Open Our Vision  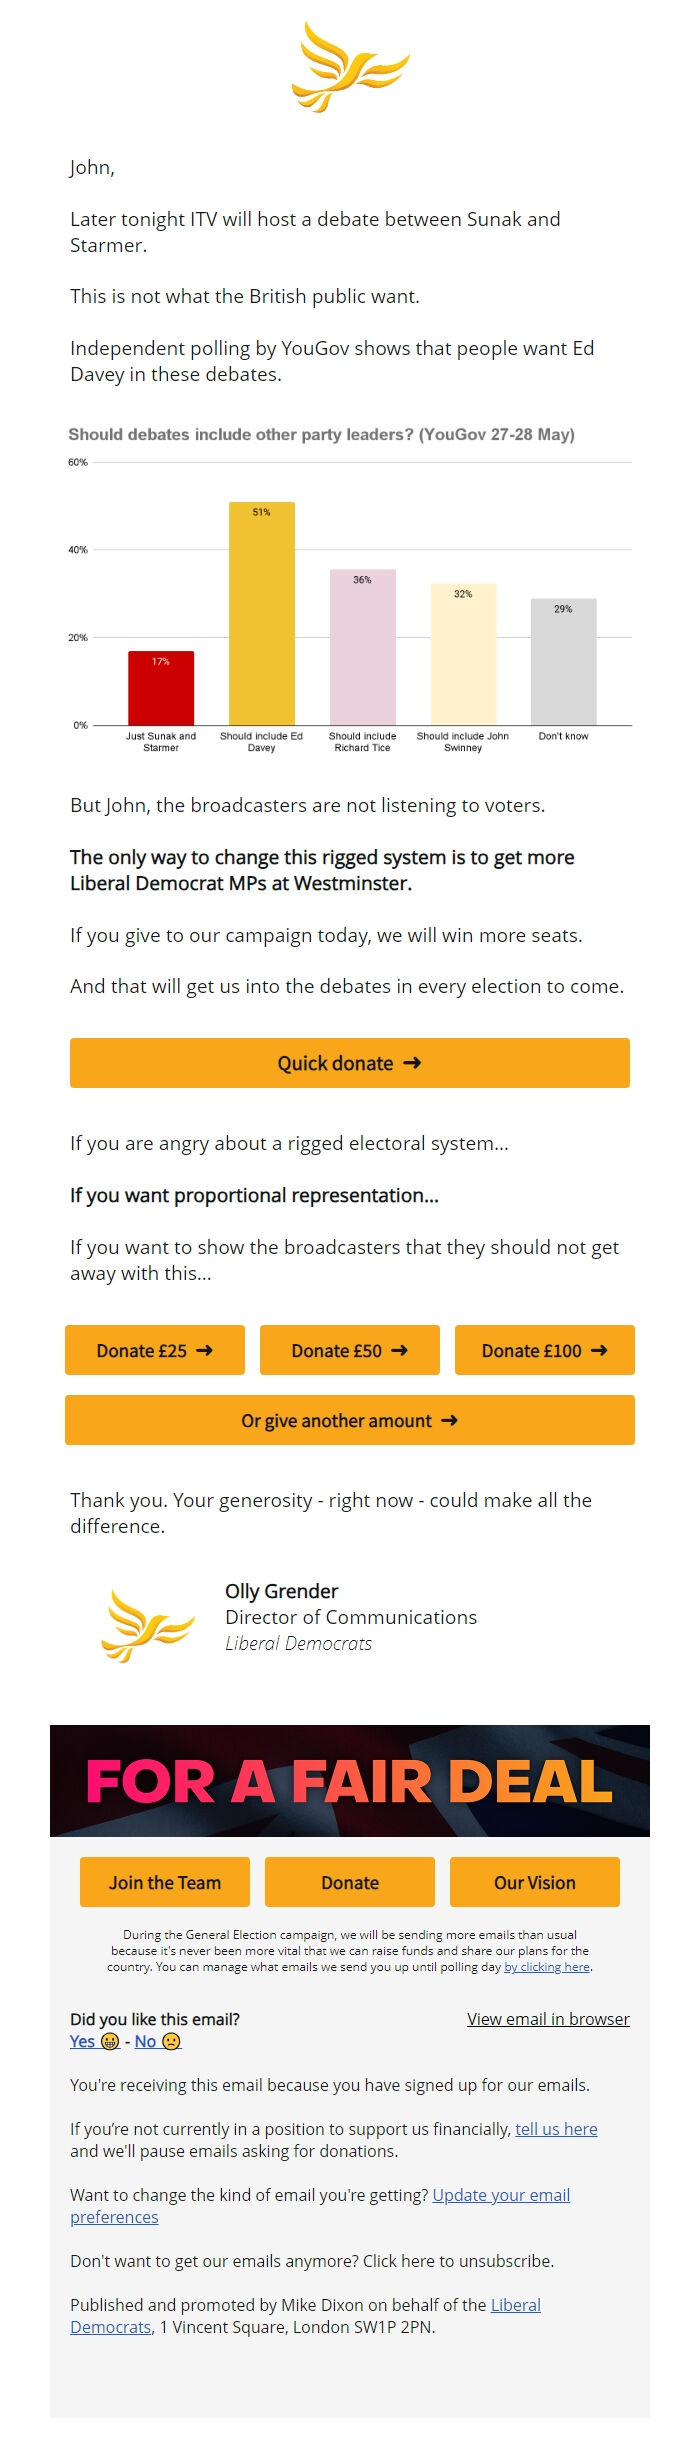point(534,1882)
